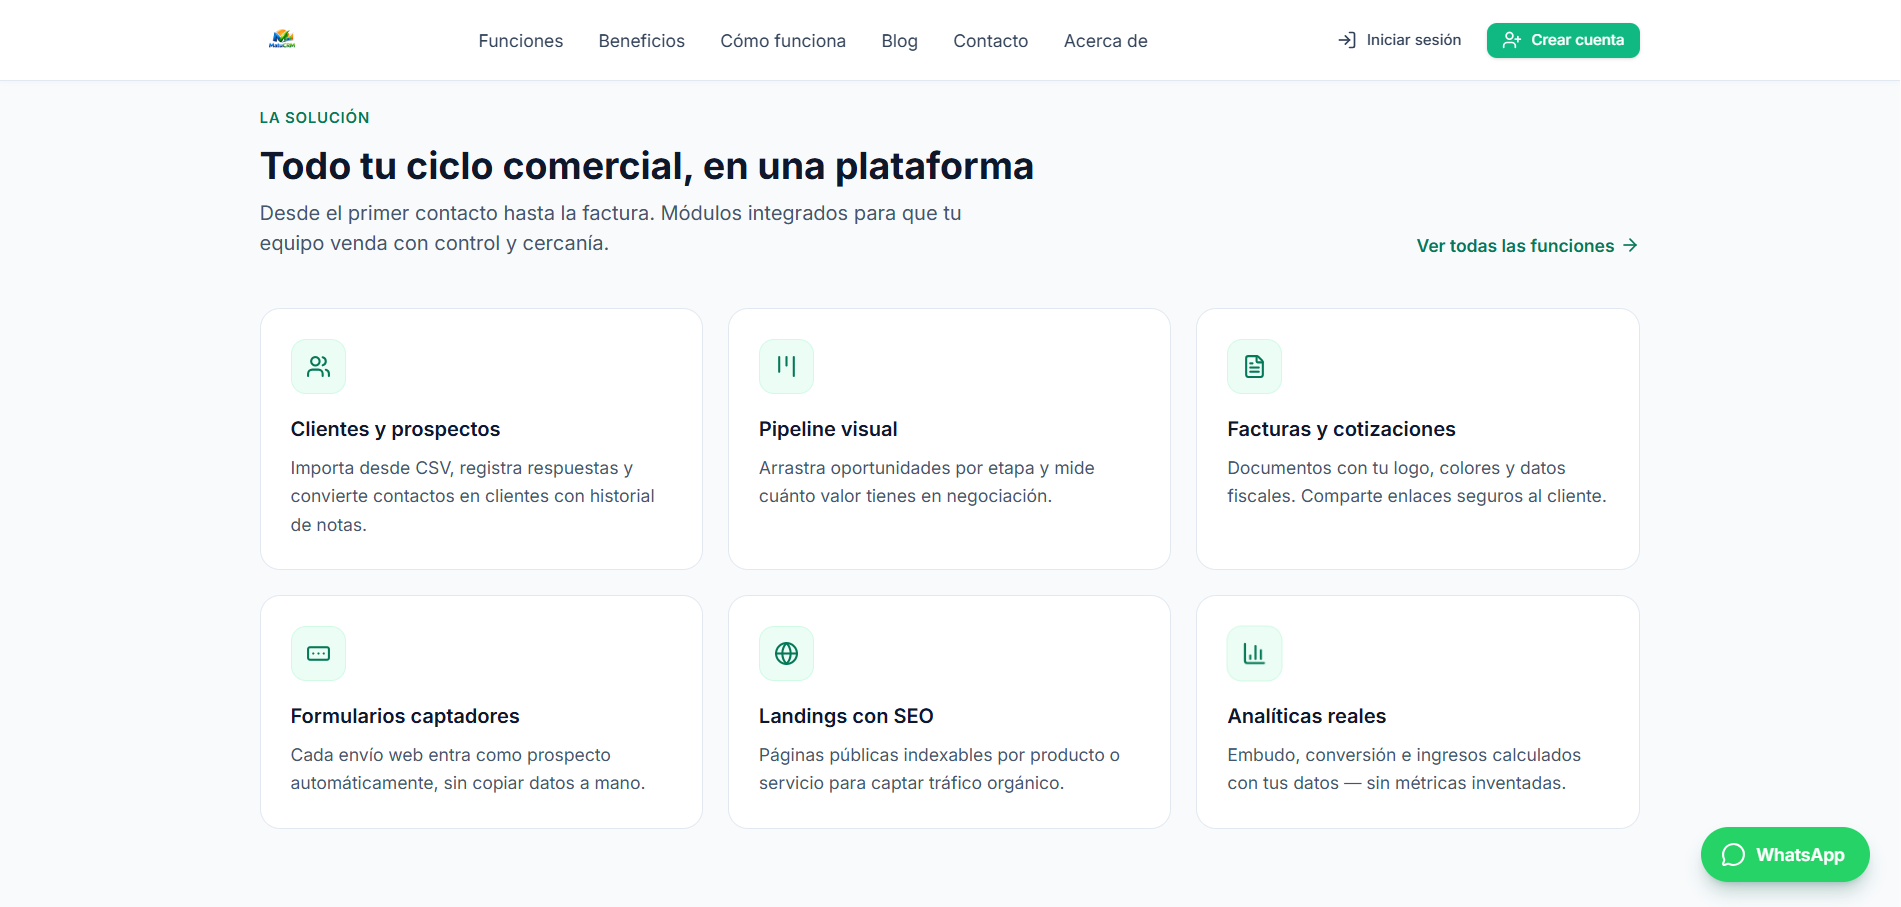The image size is (1901, 907).
Task: Open the Contacto nav item
Action: pyautogui.click(x=990, y=41)
